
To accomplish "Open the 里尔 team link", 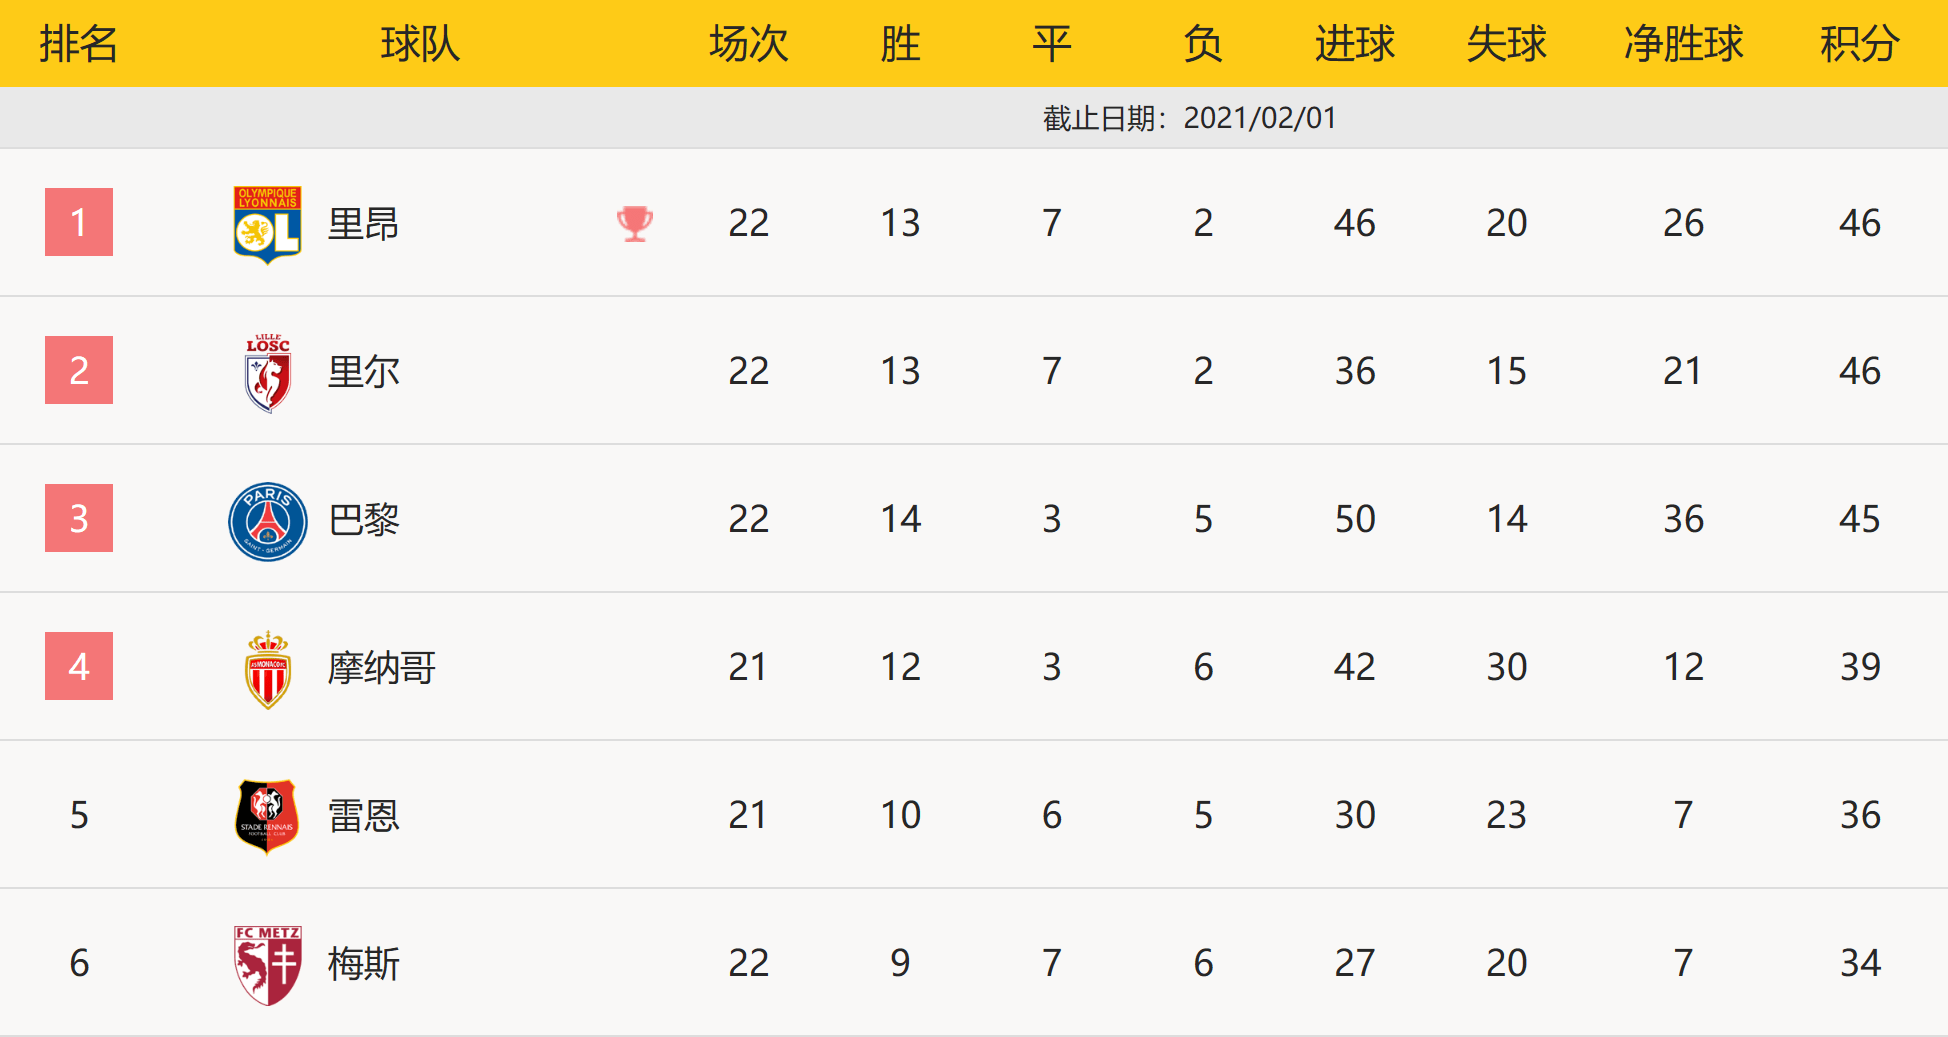I will coord(363,372).
